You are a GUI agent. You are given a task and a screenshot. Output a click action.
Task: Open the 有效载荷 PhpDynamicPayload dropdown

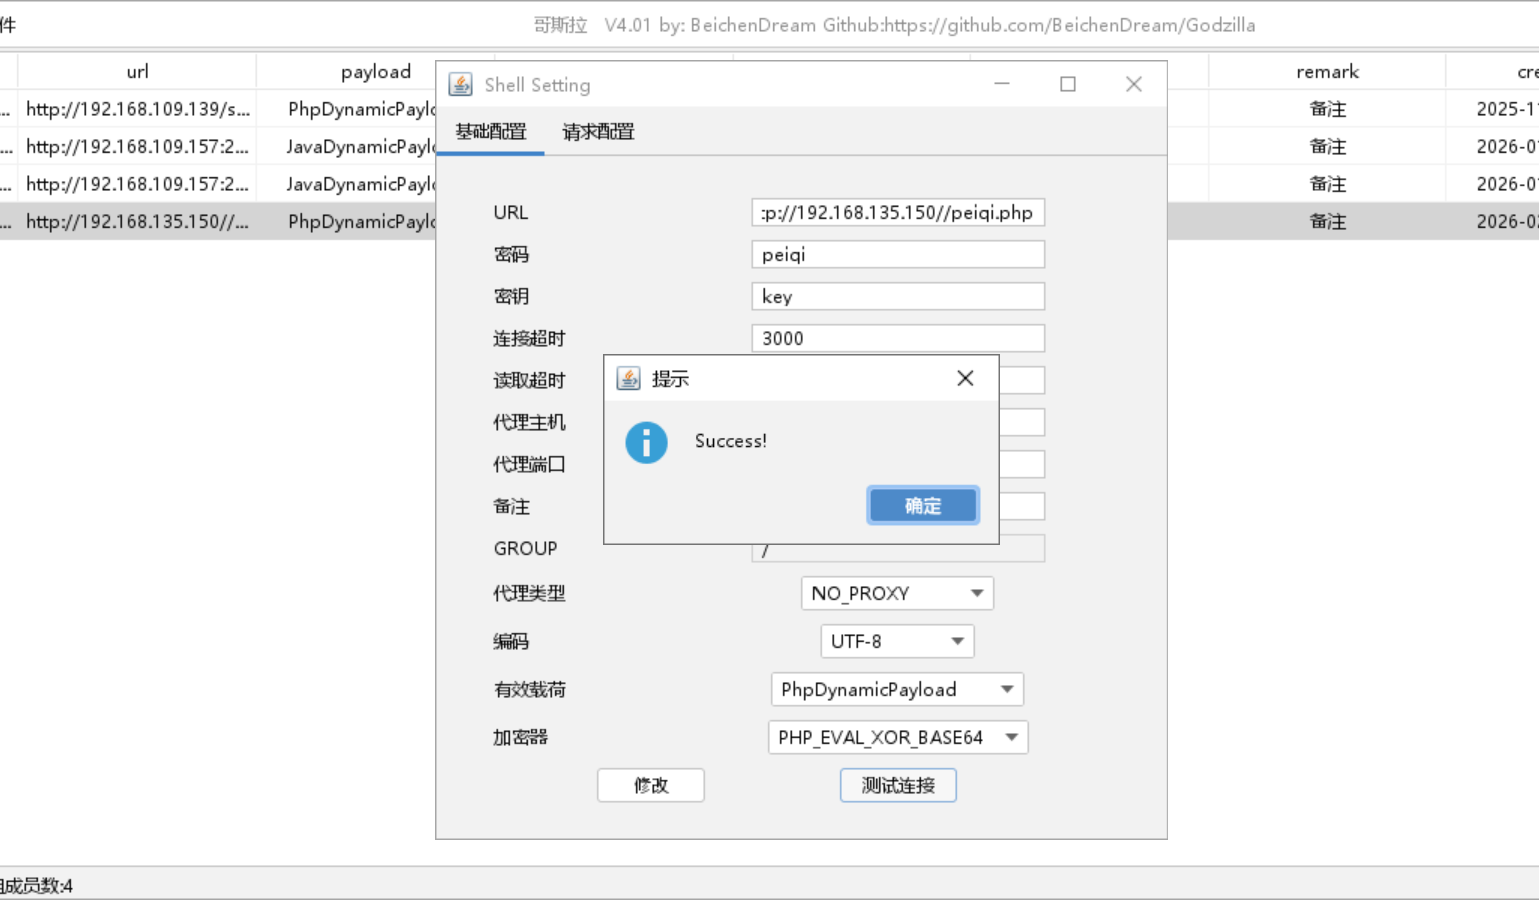(x=897, y=689)
